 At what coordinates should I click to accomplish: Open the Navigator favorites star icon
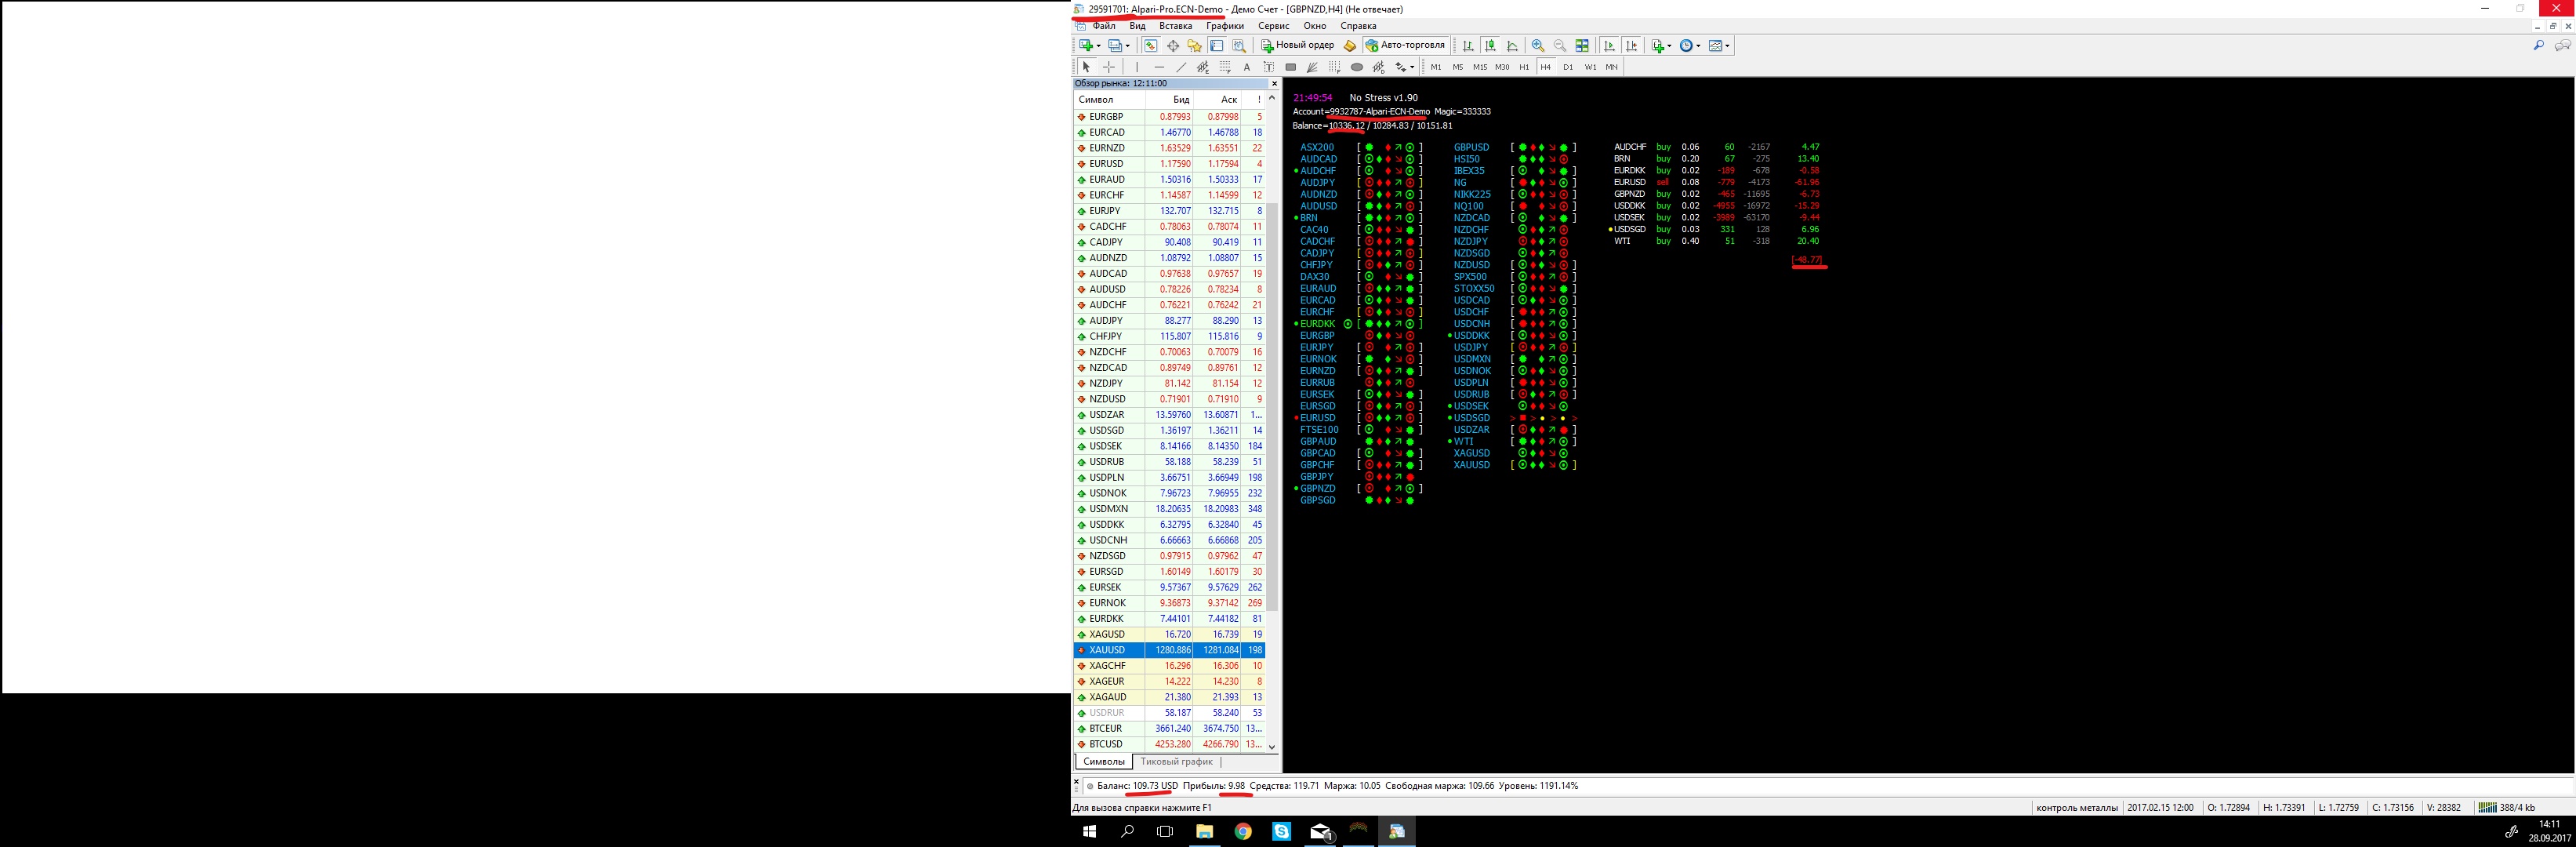coord(1195,46)
